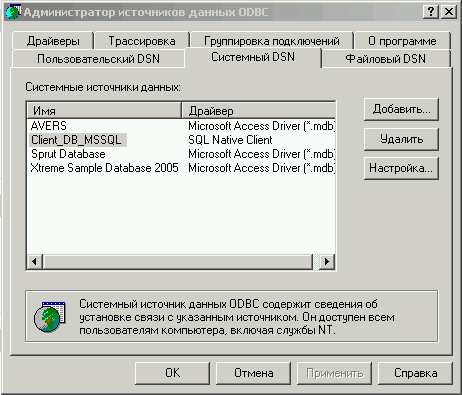Close the ODBC administrator window
462x395 pixels.
click(449, 12)
